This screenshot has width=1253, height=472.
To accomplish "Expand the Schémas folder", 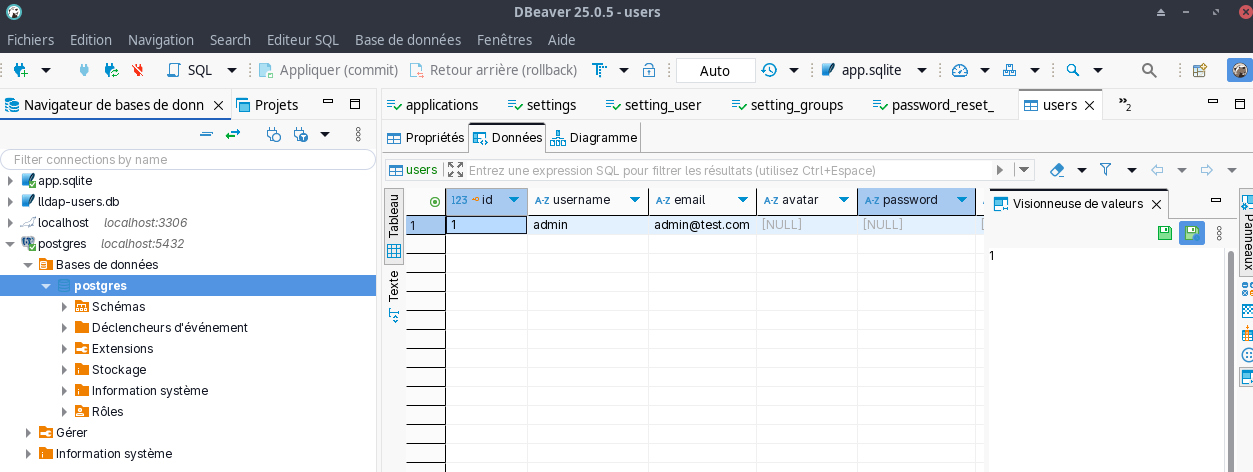I will (65, 307).
